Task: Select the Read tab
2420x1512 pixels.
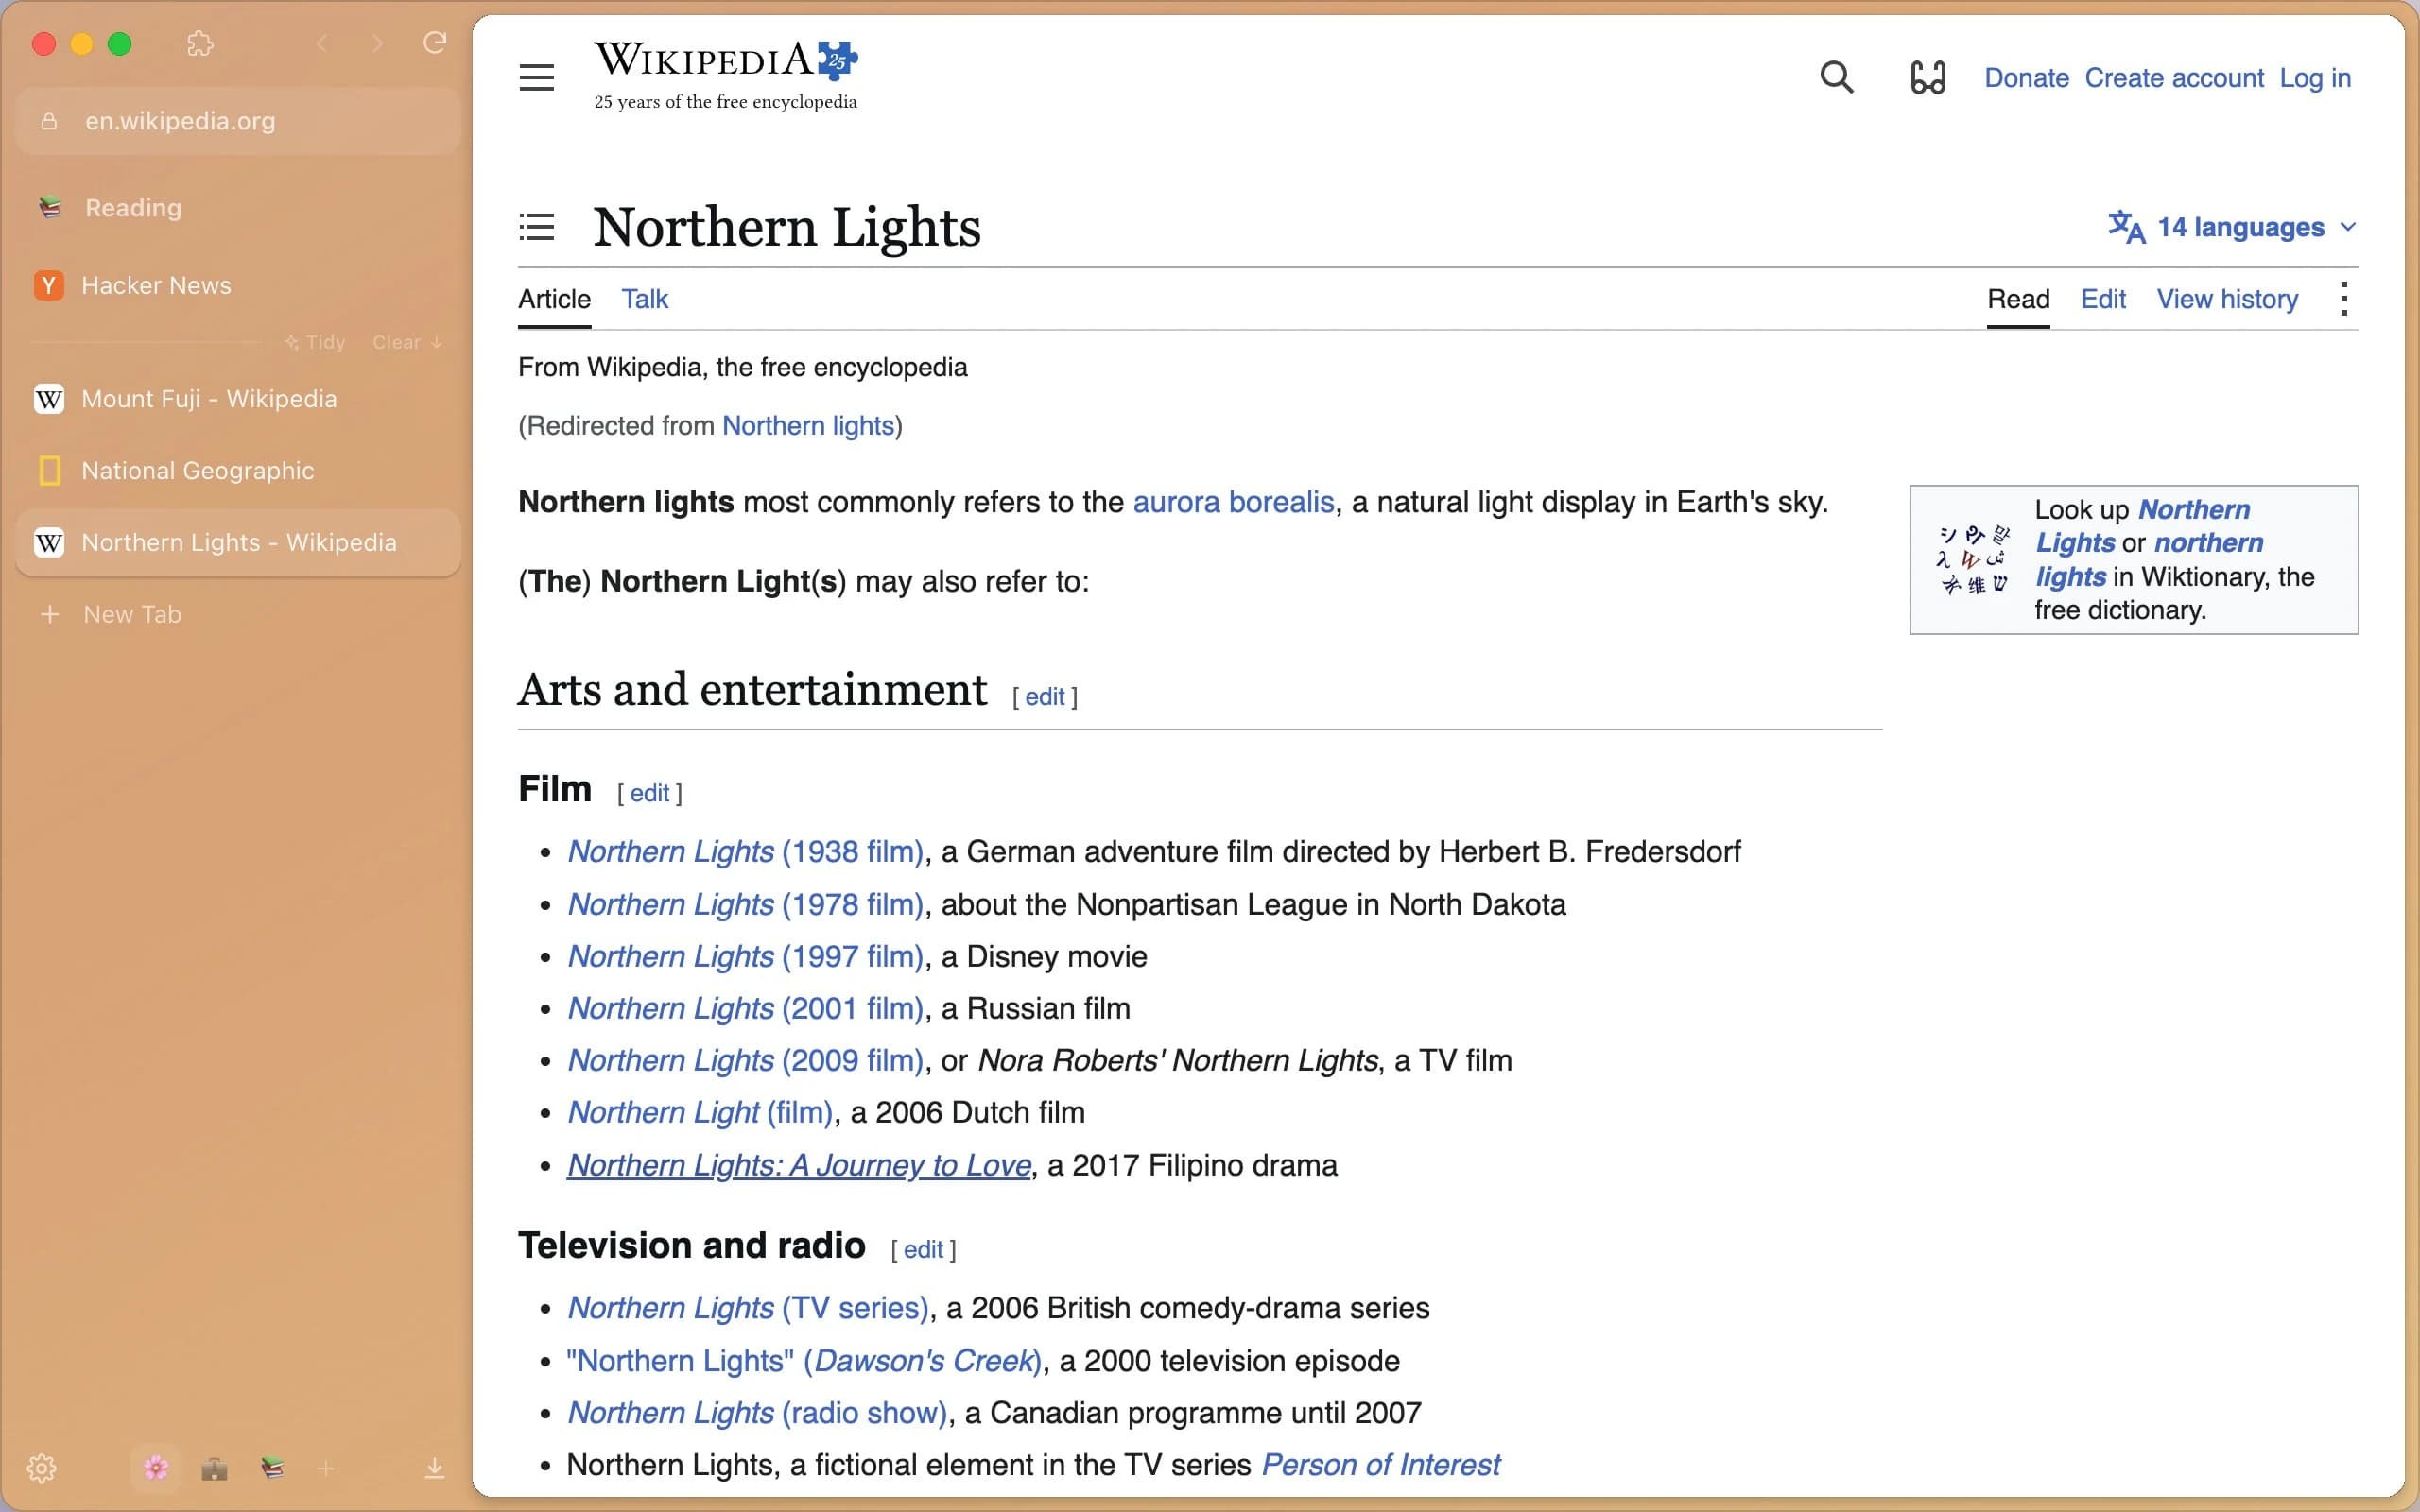Action: pyautogui.click(x=2018, y=298)
